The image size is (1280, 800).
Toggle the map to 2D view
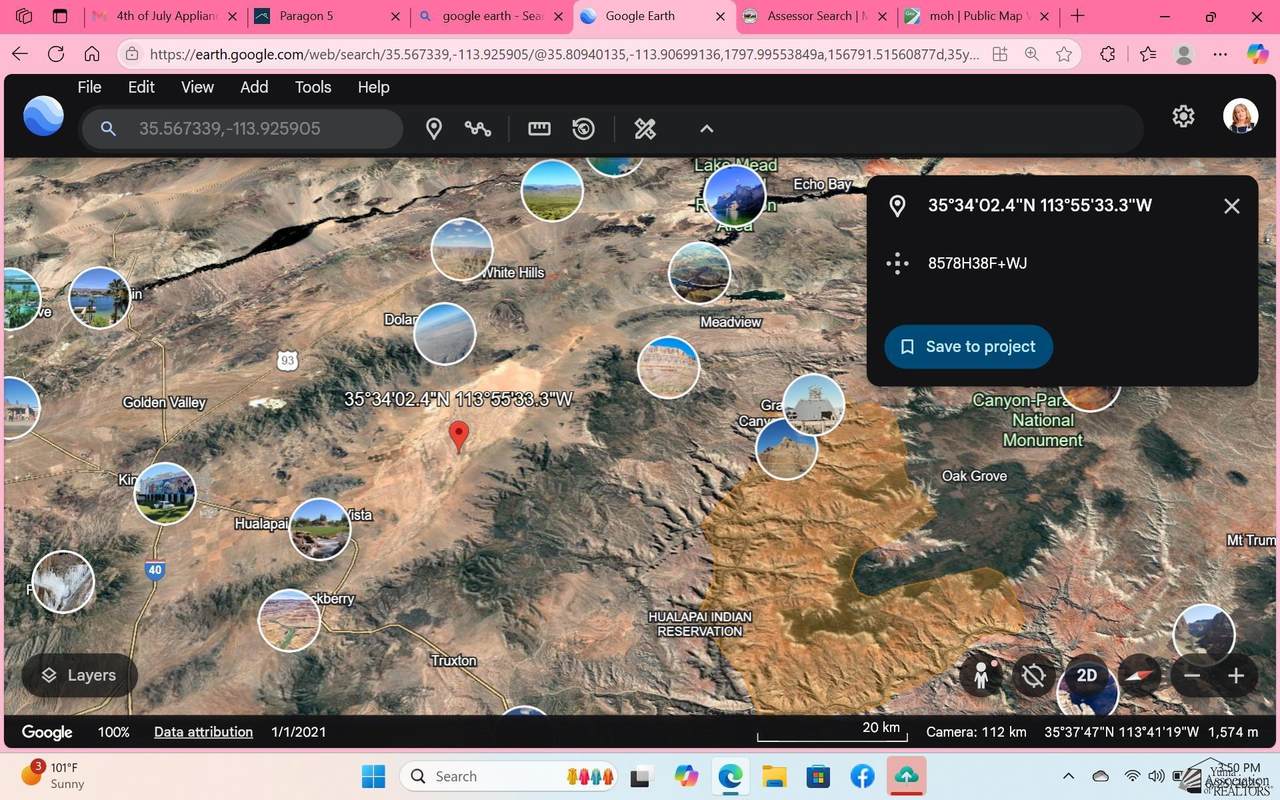(x=1087, y=676)
